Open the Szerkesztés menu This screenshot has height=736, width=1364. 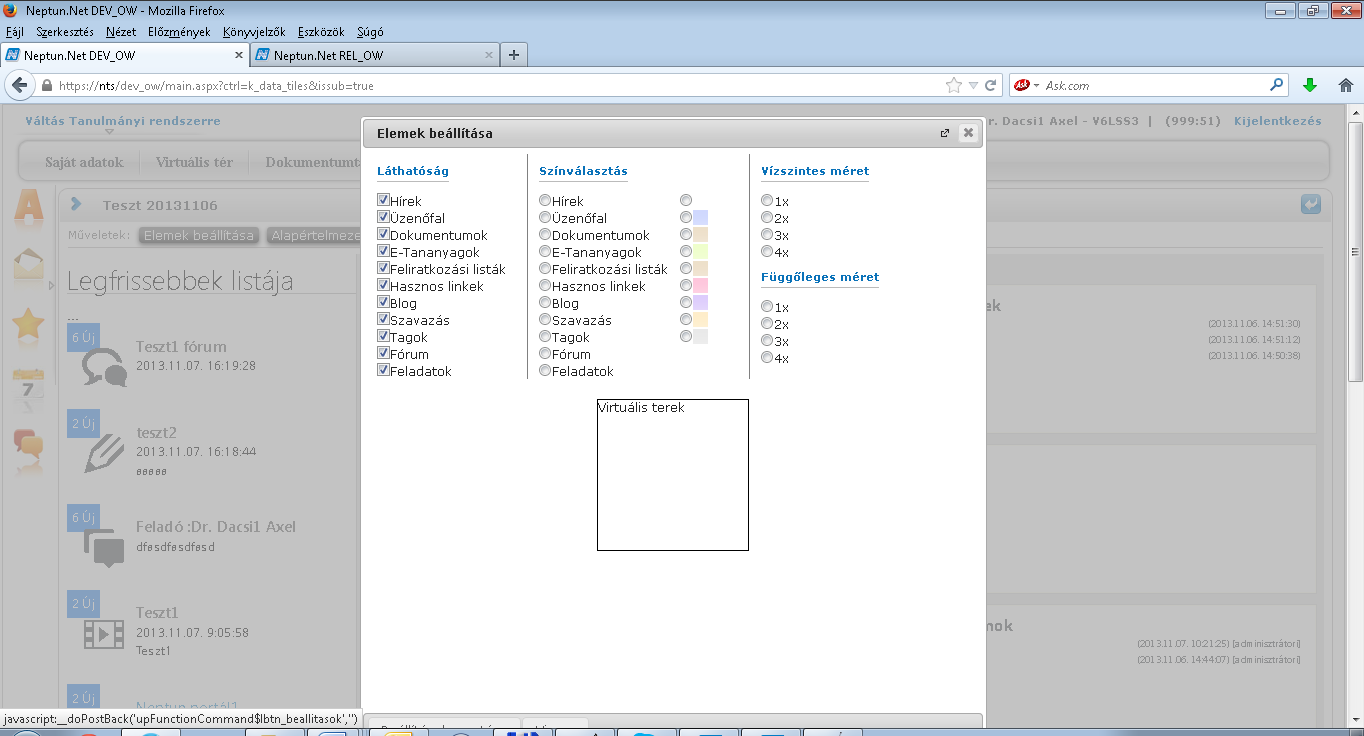coord(65,32)
